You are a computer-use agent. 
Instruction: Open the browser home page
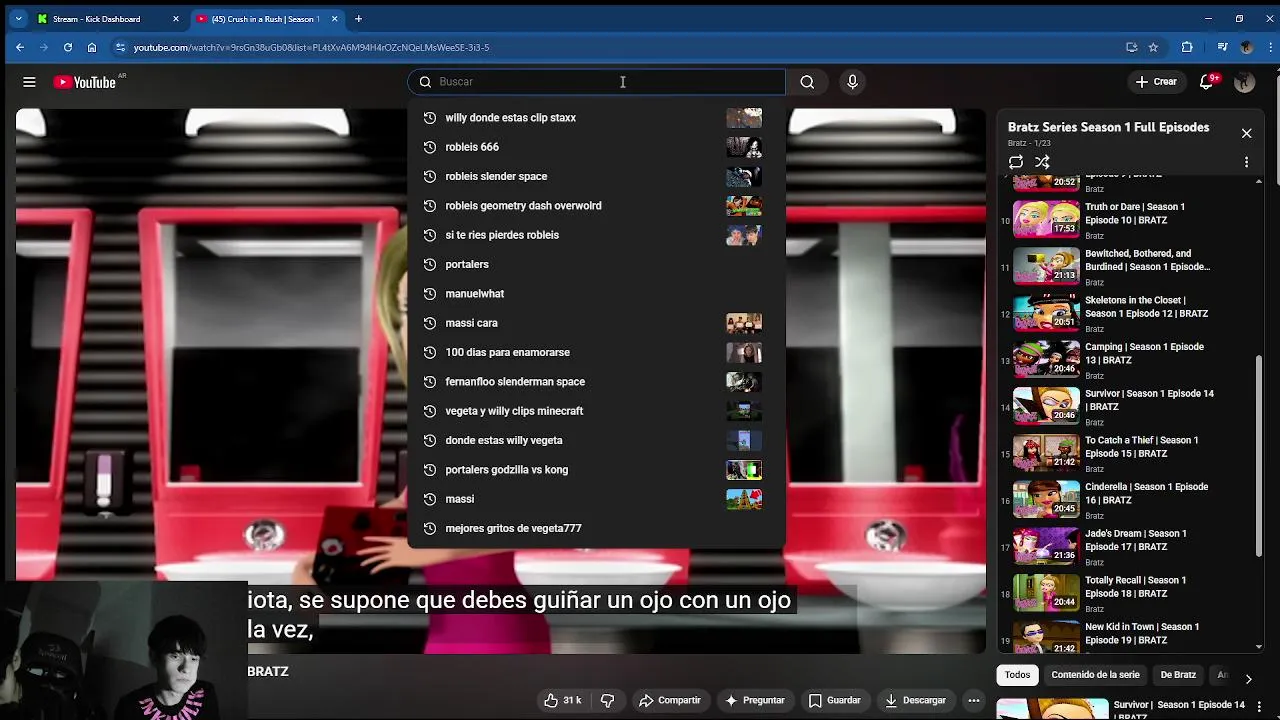[92, 47]
